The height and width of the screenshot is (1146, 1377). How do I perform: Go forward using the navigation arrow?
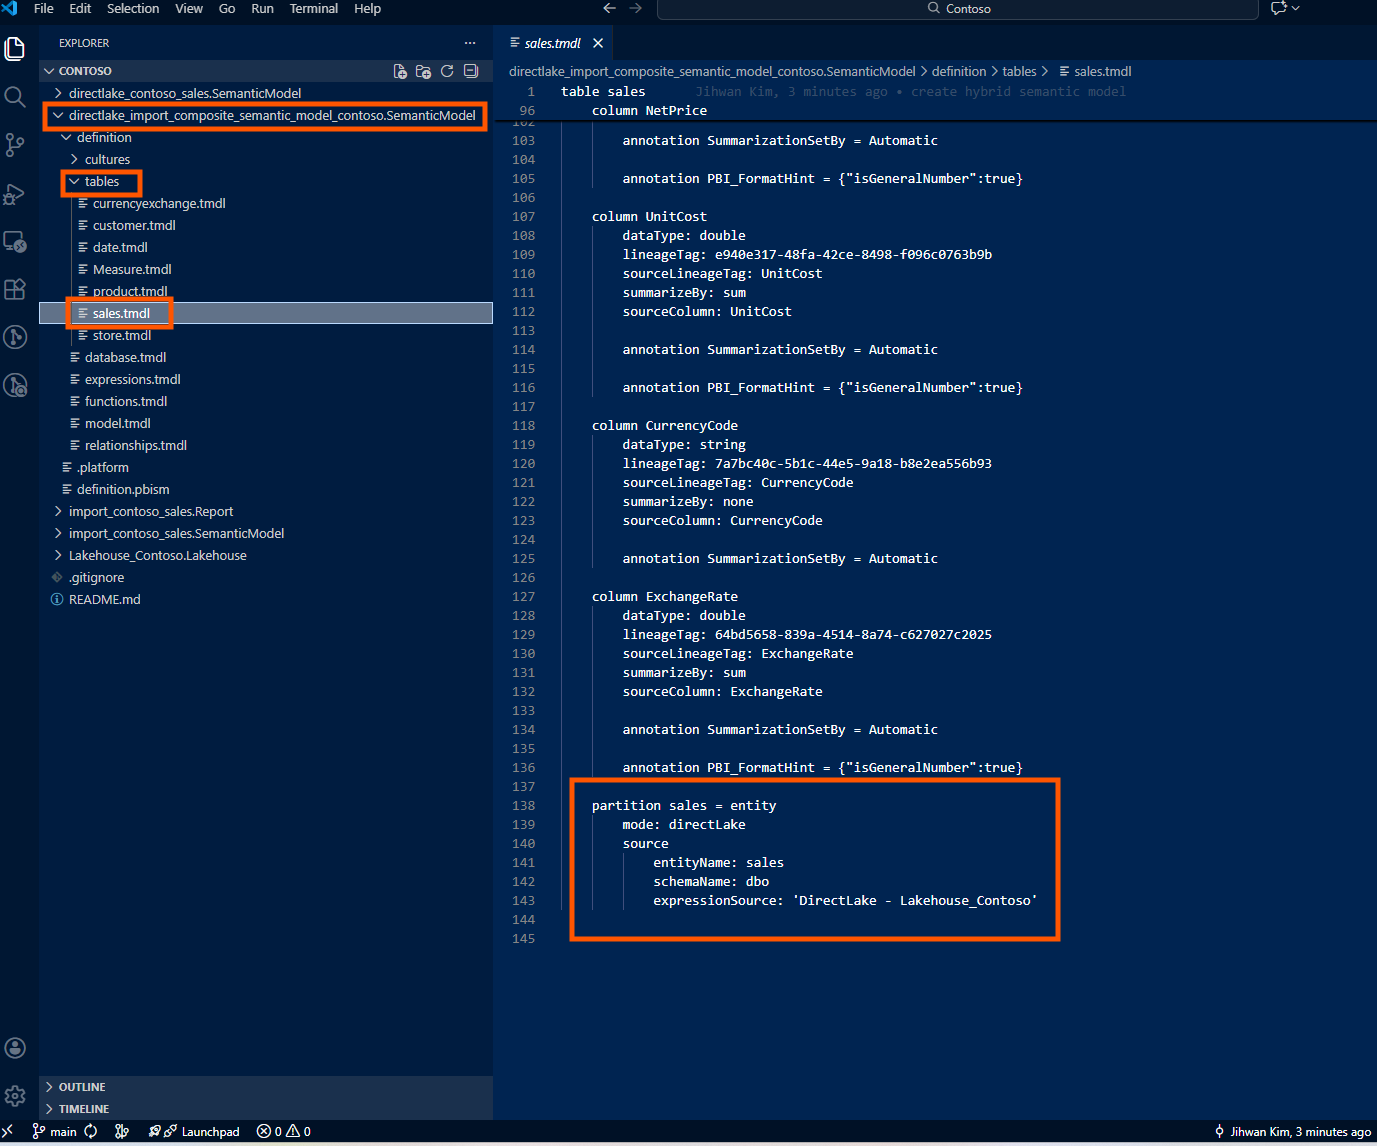point(636,8)
